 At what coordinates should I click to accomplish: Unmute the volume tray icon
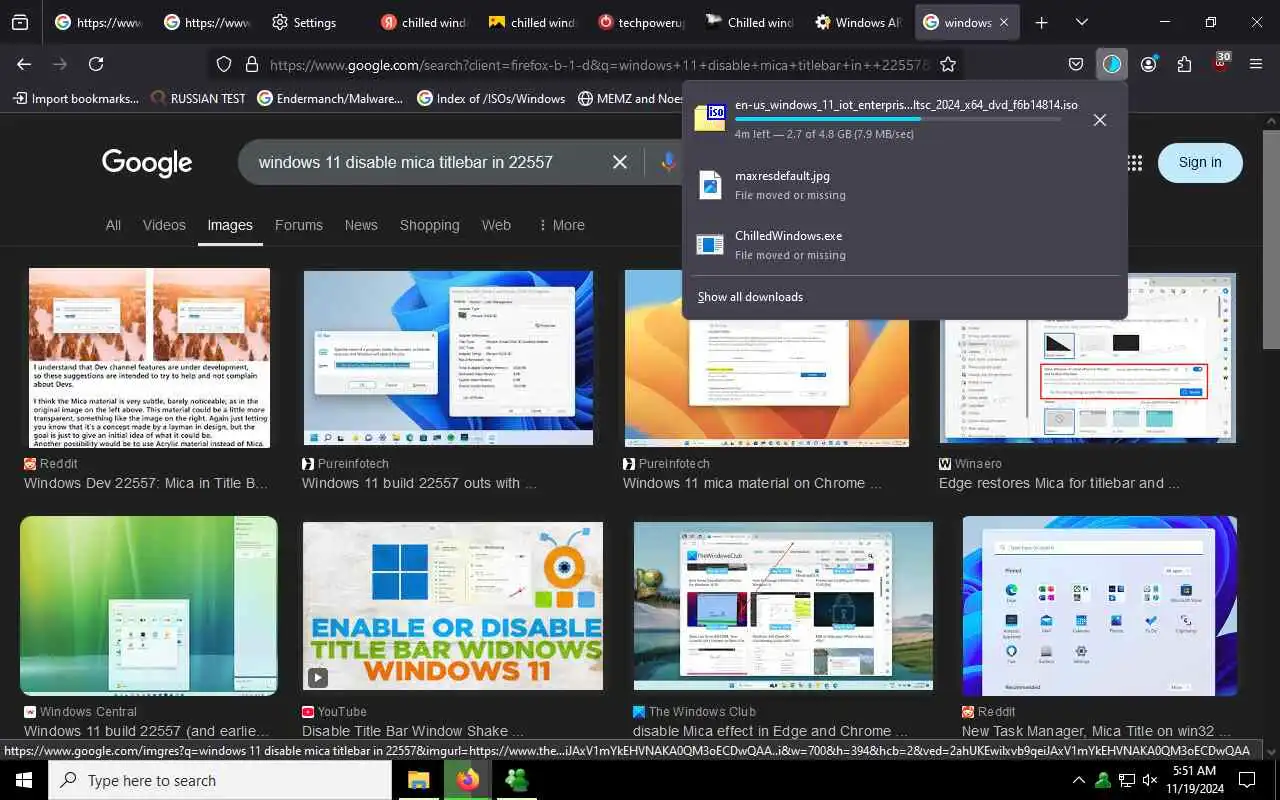pos(1150,780)
